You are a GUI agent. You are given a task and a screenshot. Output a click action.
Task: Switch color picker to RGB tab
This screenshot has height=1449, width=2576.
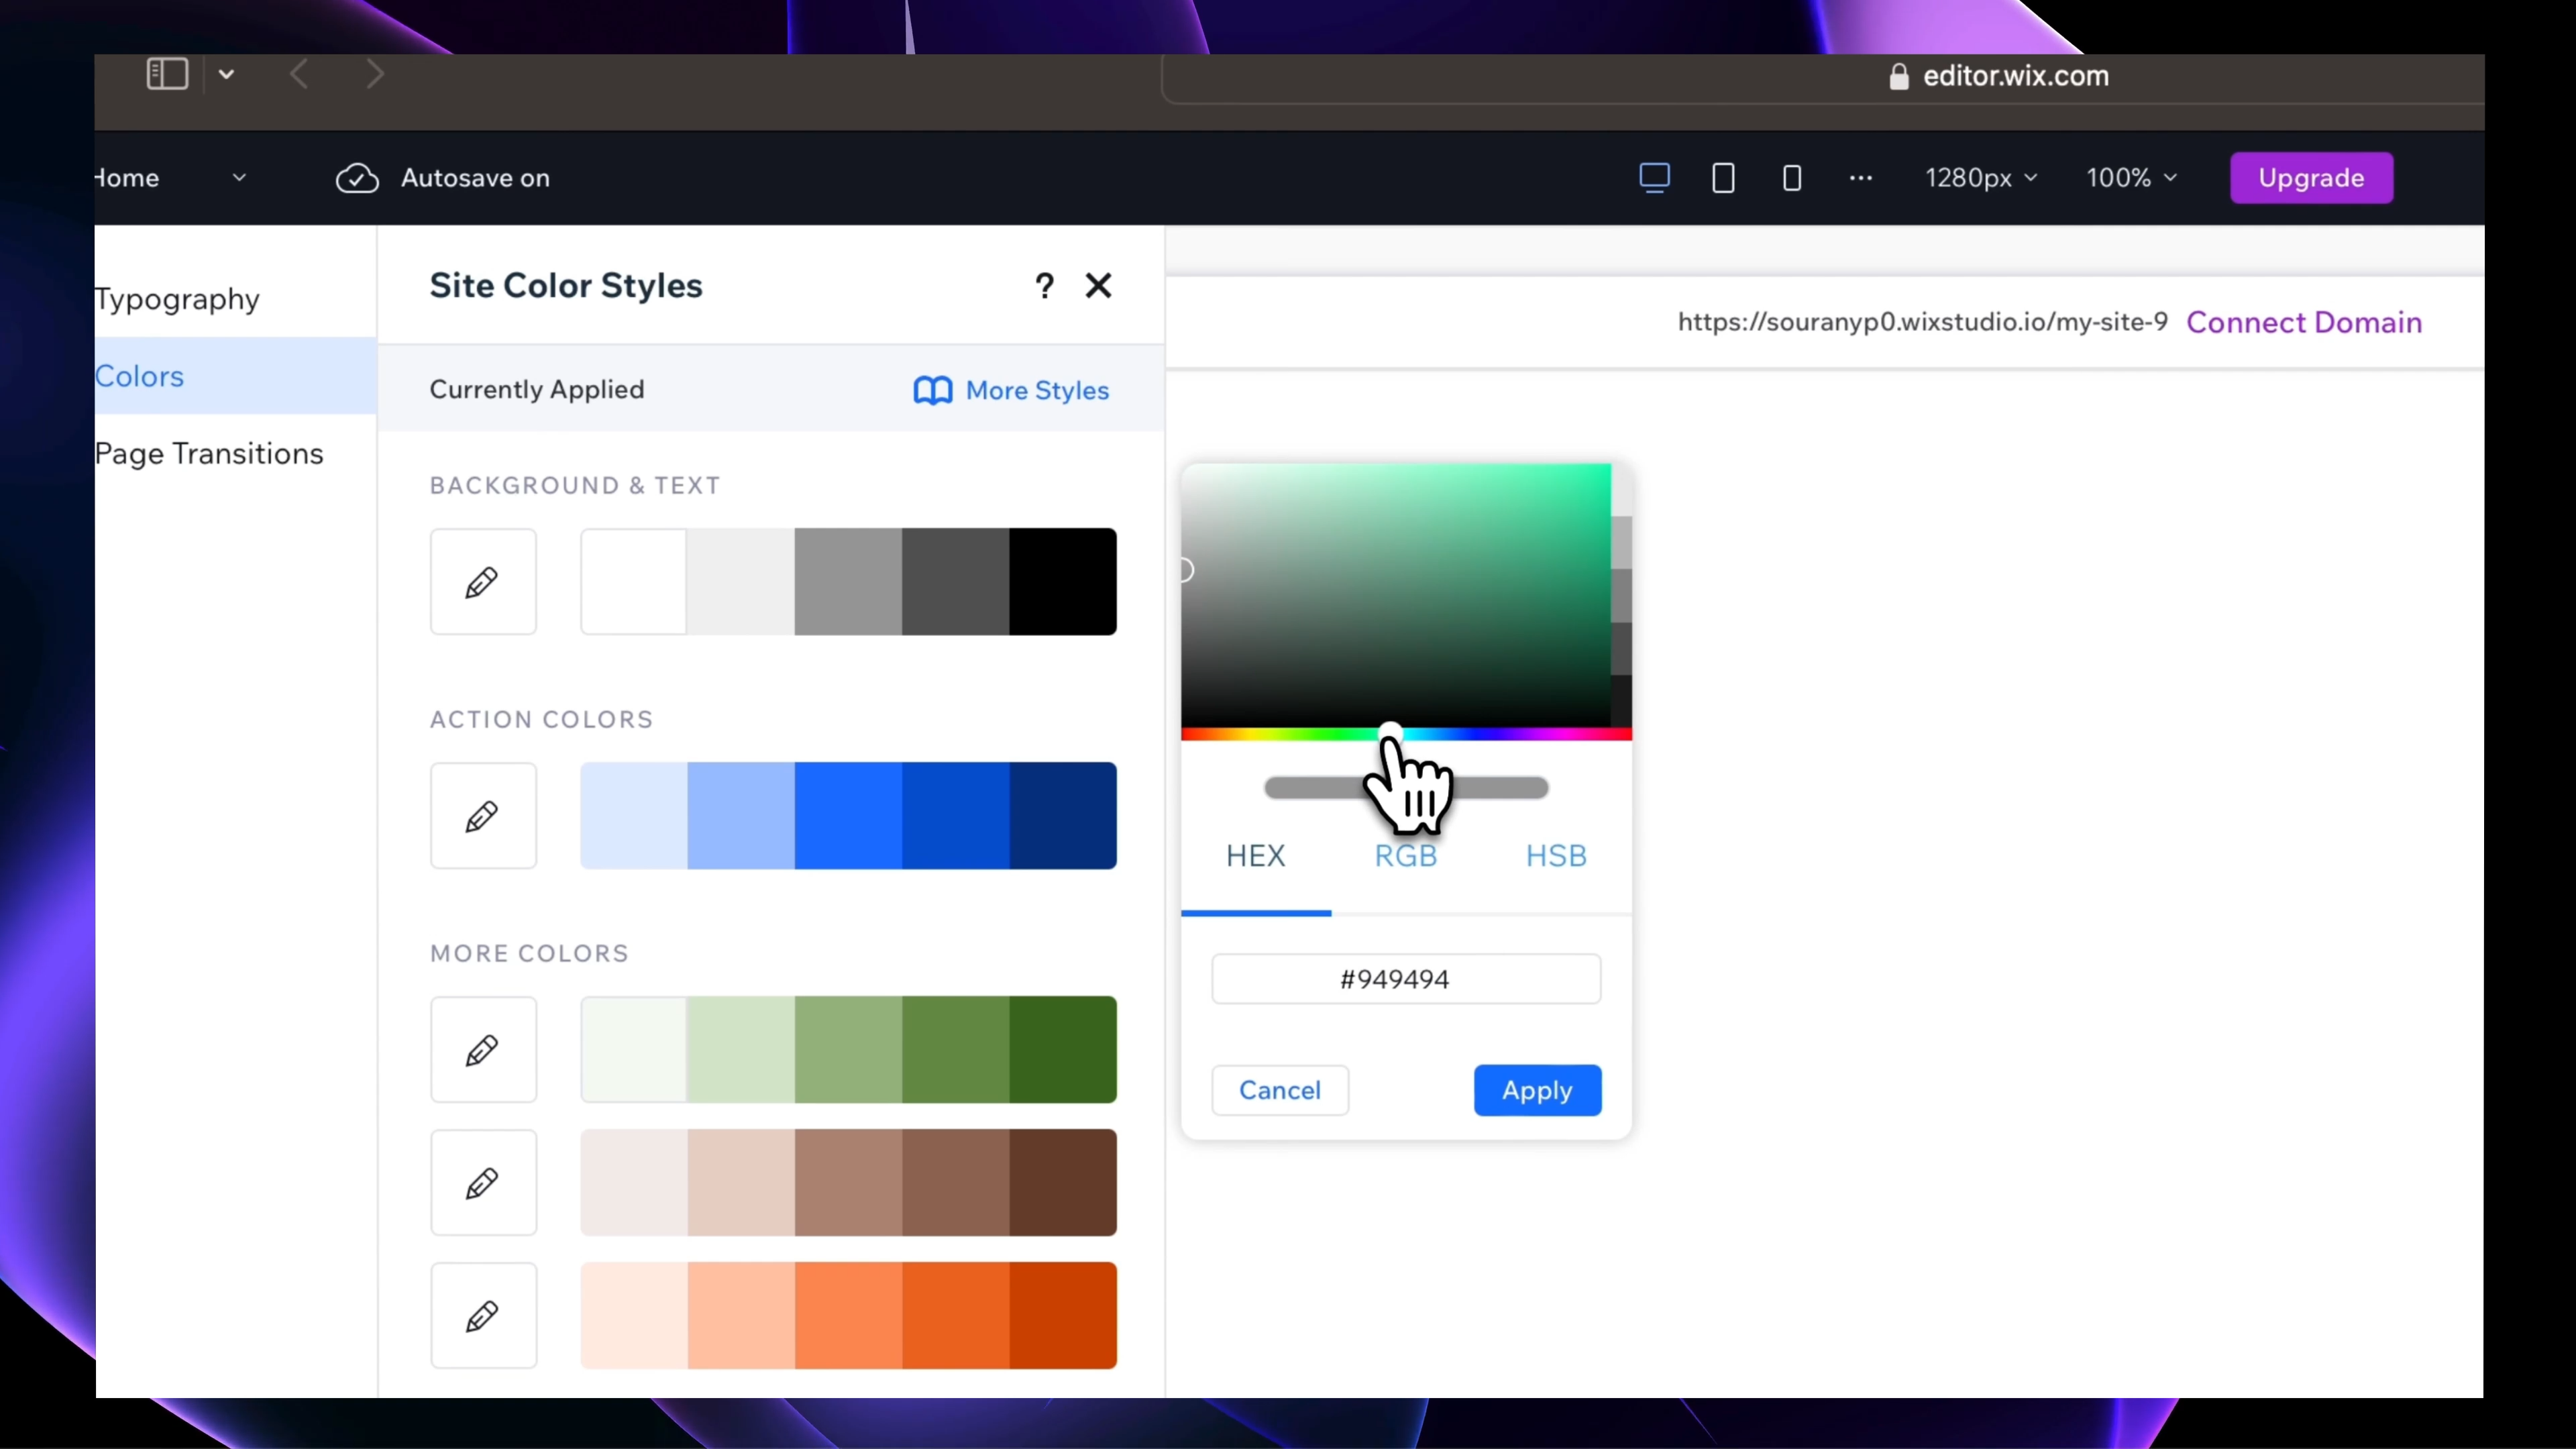pos(1405,856)
